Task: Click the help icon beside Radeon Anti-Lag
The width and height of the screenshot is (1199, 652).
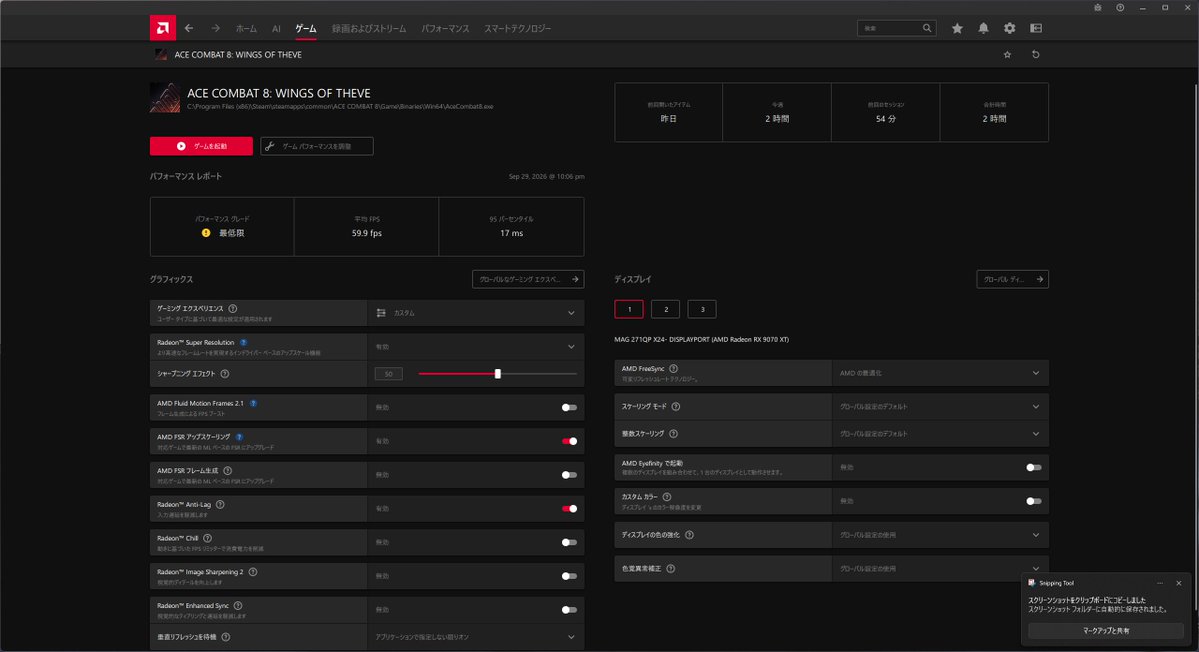Action: pos(220,504)
